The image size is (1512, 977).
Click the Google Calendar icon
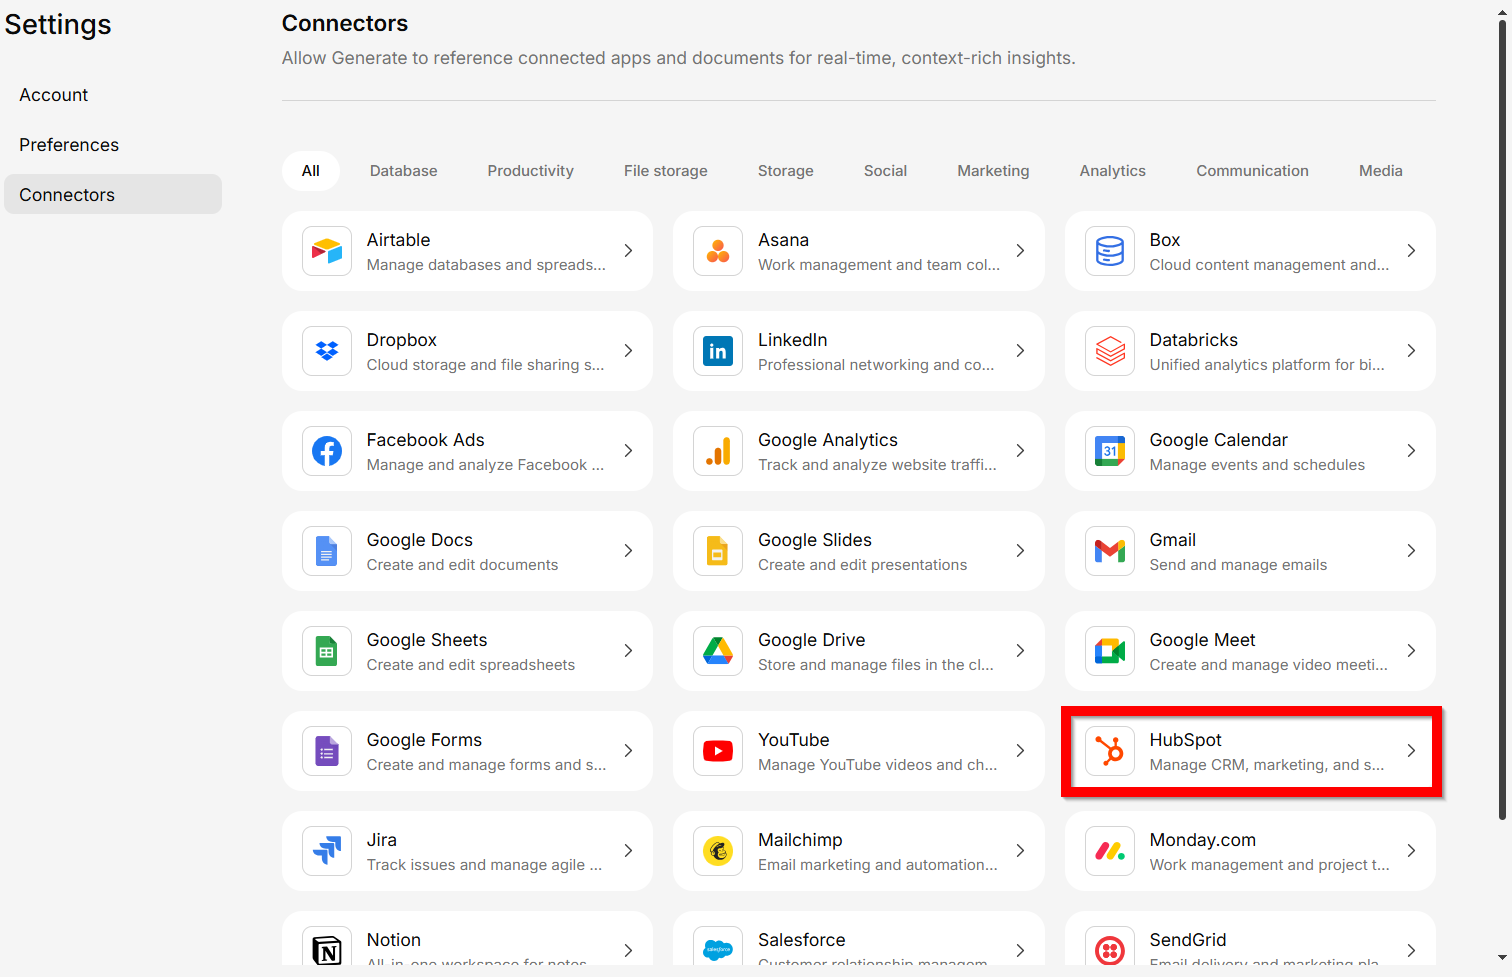point(1110,451)
